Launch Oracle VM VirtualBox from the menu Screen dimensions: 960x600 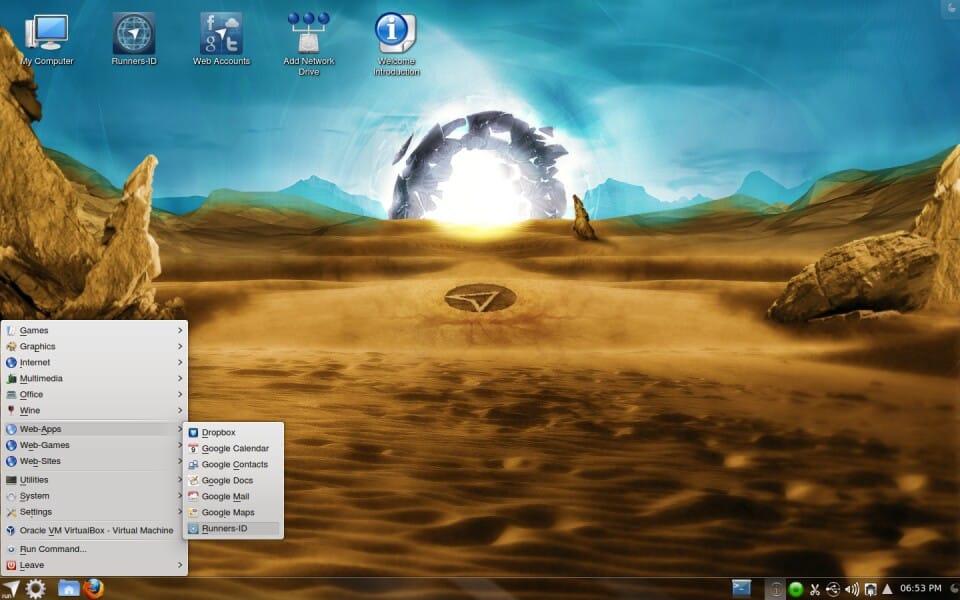click(94, 530)
